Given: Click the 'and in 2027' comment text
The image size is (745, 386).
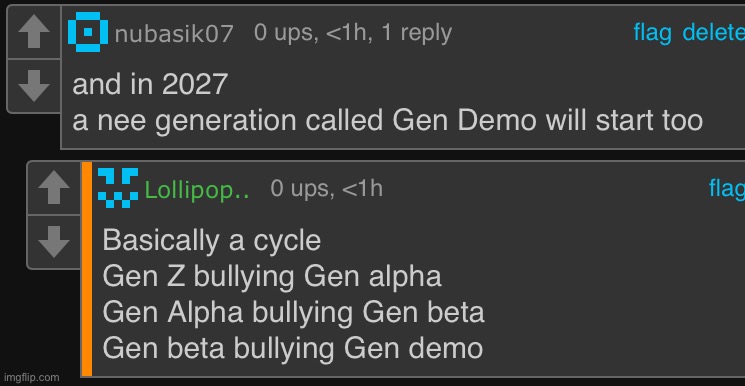Looking at the screenshot, I should (x=150, y=84).
